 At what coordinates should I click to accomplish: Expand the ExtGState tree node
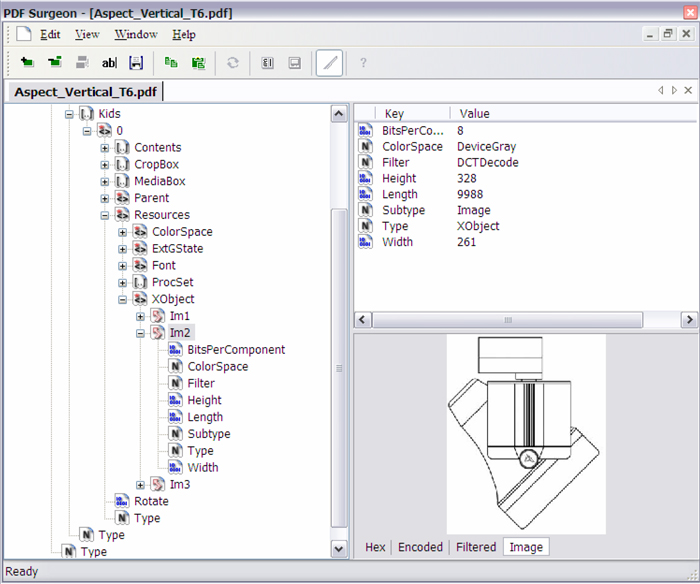[x=122, y=249]
